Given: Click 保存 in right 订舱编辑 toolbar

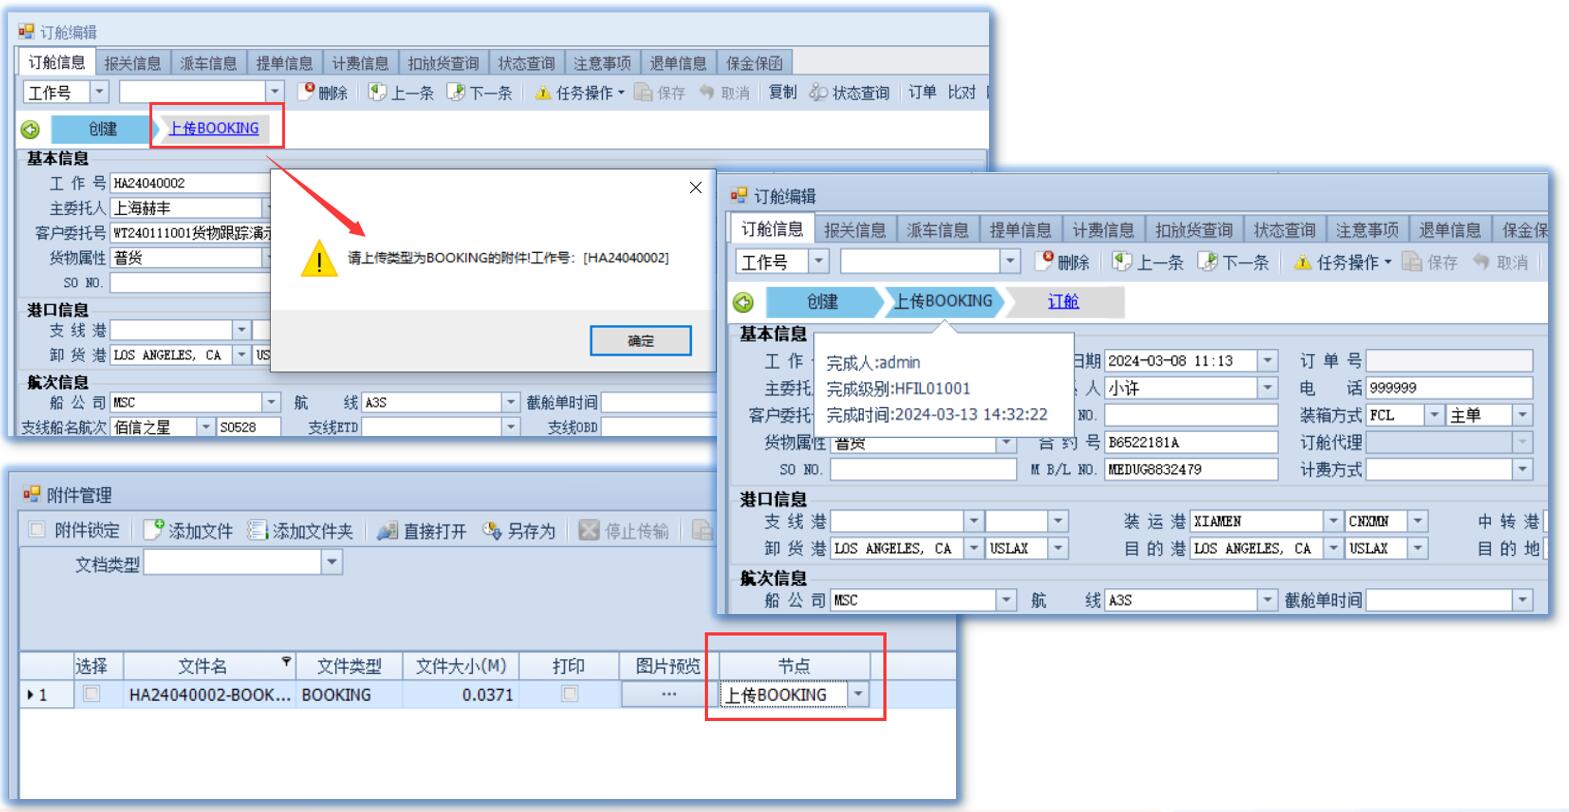Looking at the screenshot, I should tap(1430, 262).
